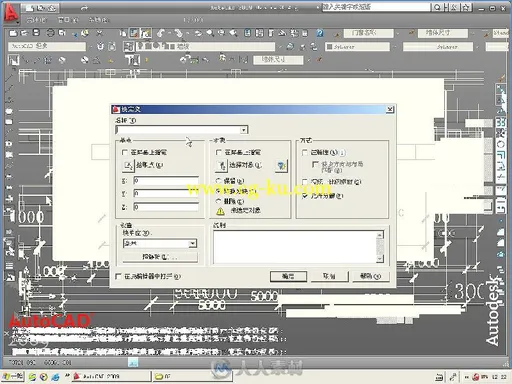Open the Properties palette icon
The image size is (512, 384).
247,33
